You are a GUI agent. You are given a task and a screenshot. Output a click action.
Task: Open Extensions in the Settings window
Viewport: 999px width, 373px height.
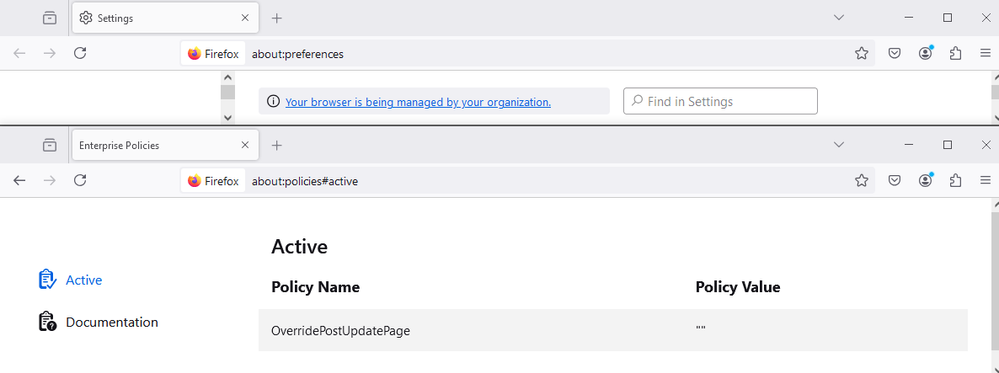tap(955, 54)
